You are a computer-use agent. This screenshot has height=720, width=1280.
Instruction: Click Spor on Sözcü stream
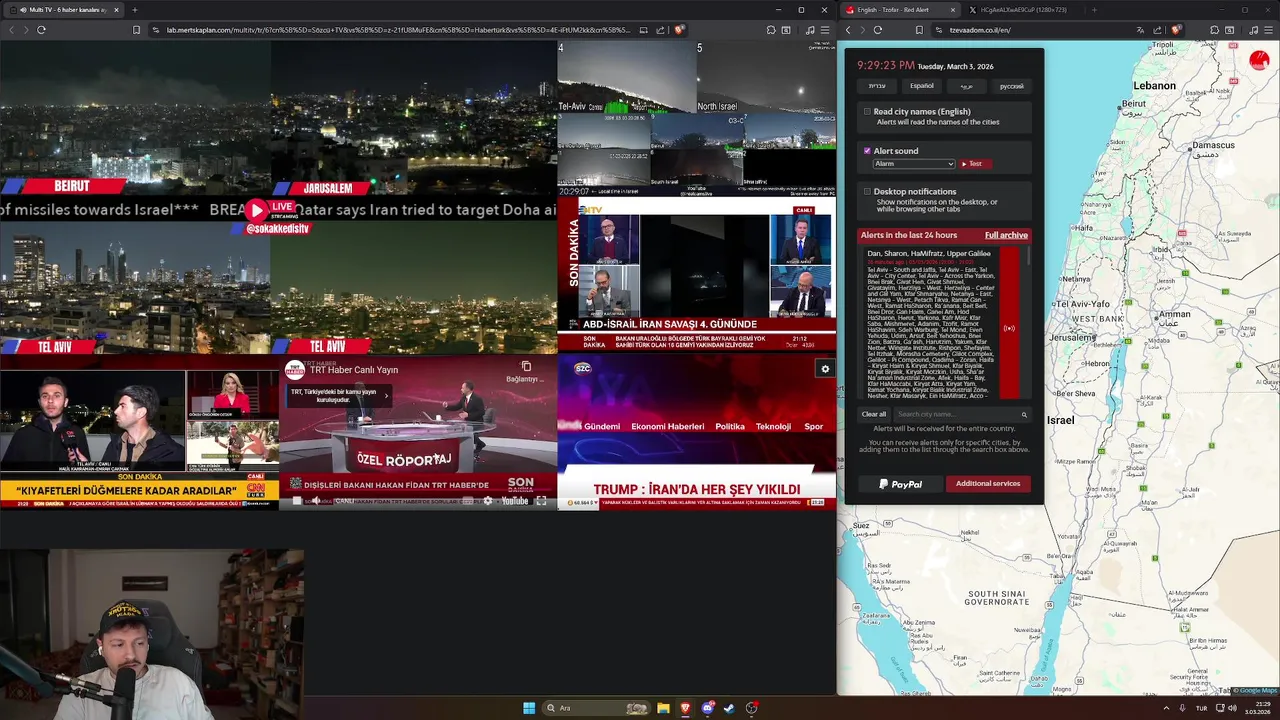814,426
